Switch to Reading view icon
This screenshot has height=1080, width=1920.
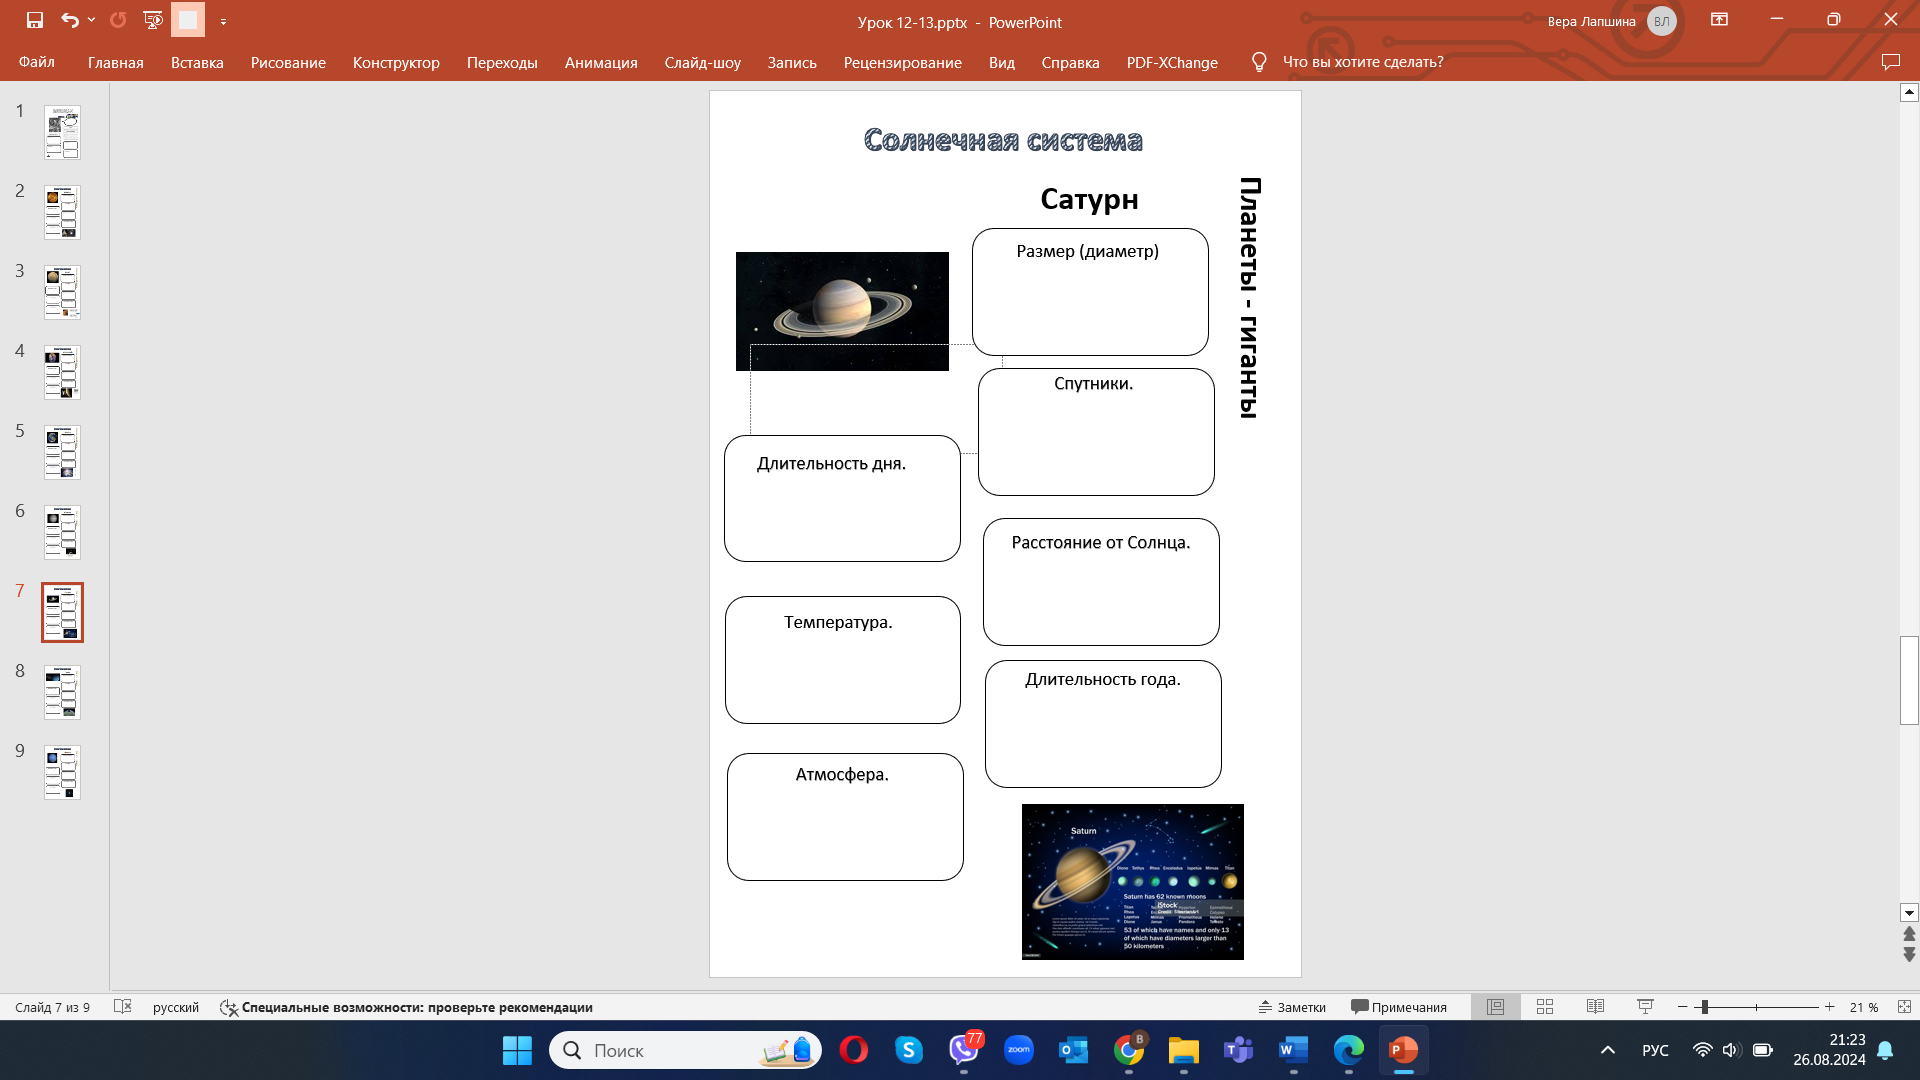pos(1595,1007)
